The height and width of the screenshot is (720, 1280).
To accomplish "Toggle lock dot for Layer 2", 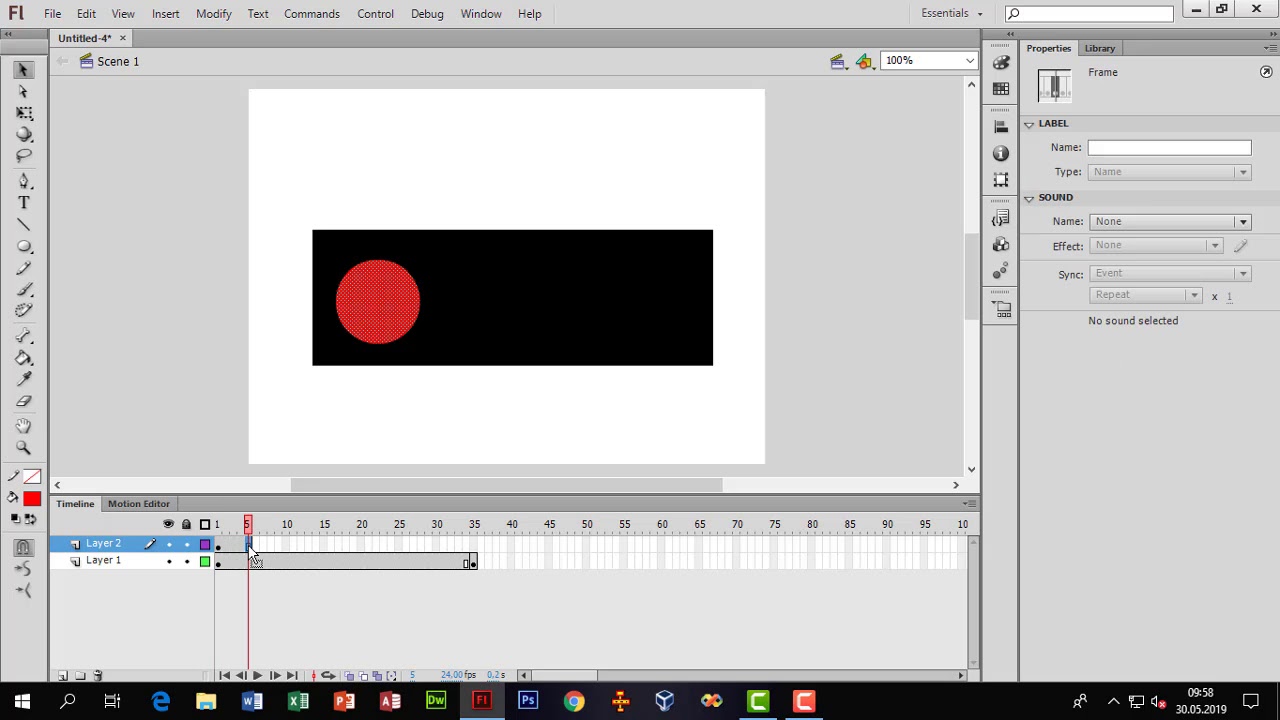I will coord(186,544).
